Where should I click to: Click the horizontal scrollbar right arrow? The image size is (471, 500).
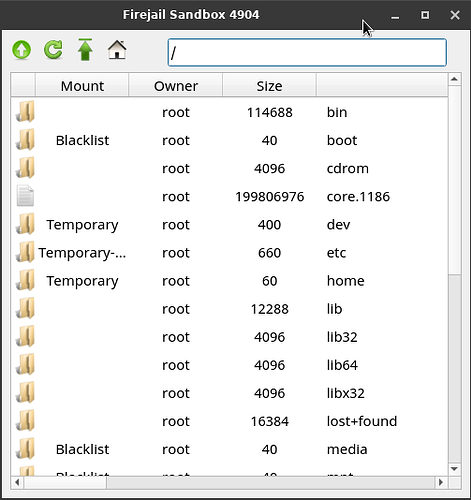(441, 482)
